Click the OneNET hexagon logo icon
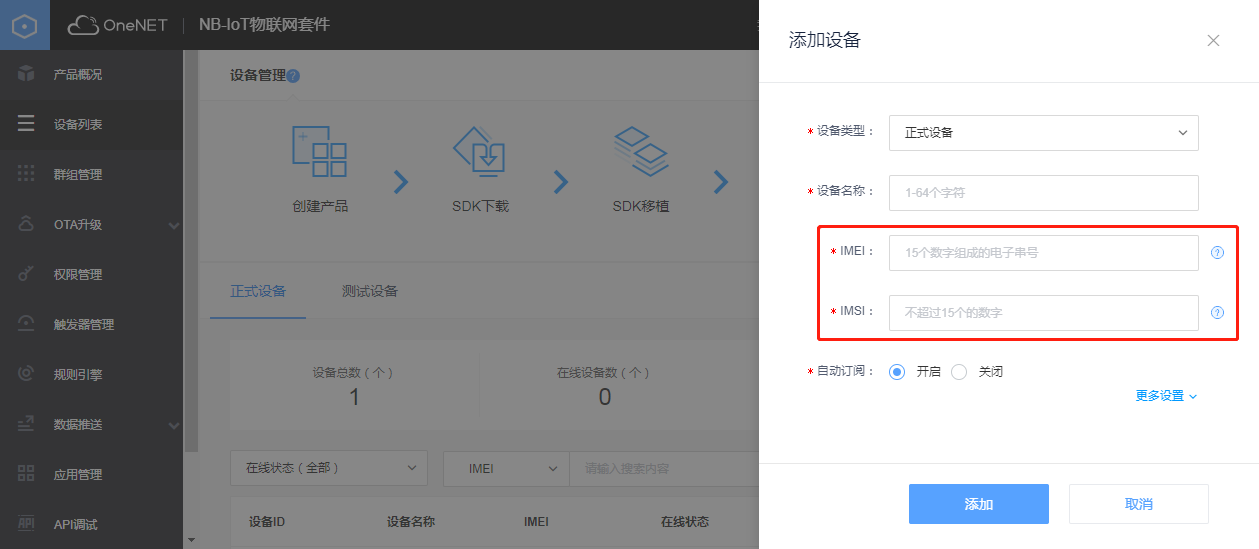The image size is (1259, 549). (x=24, y=25)
